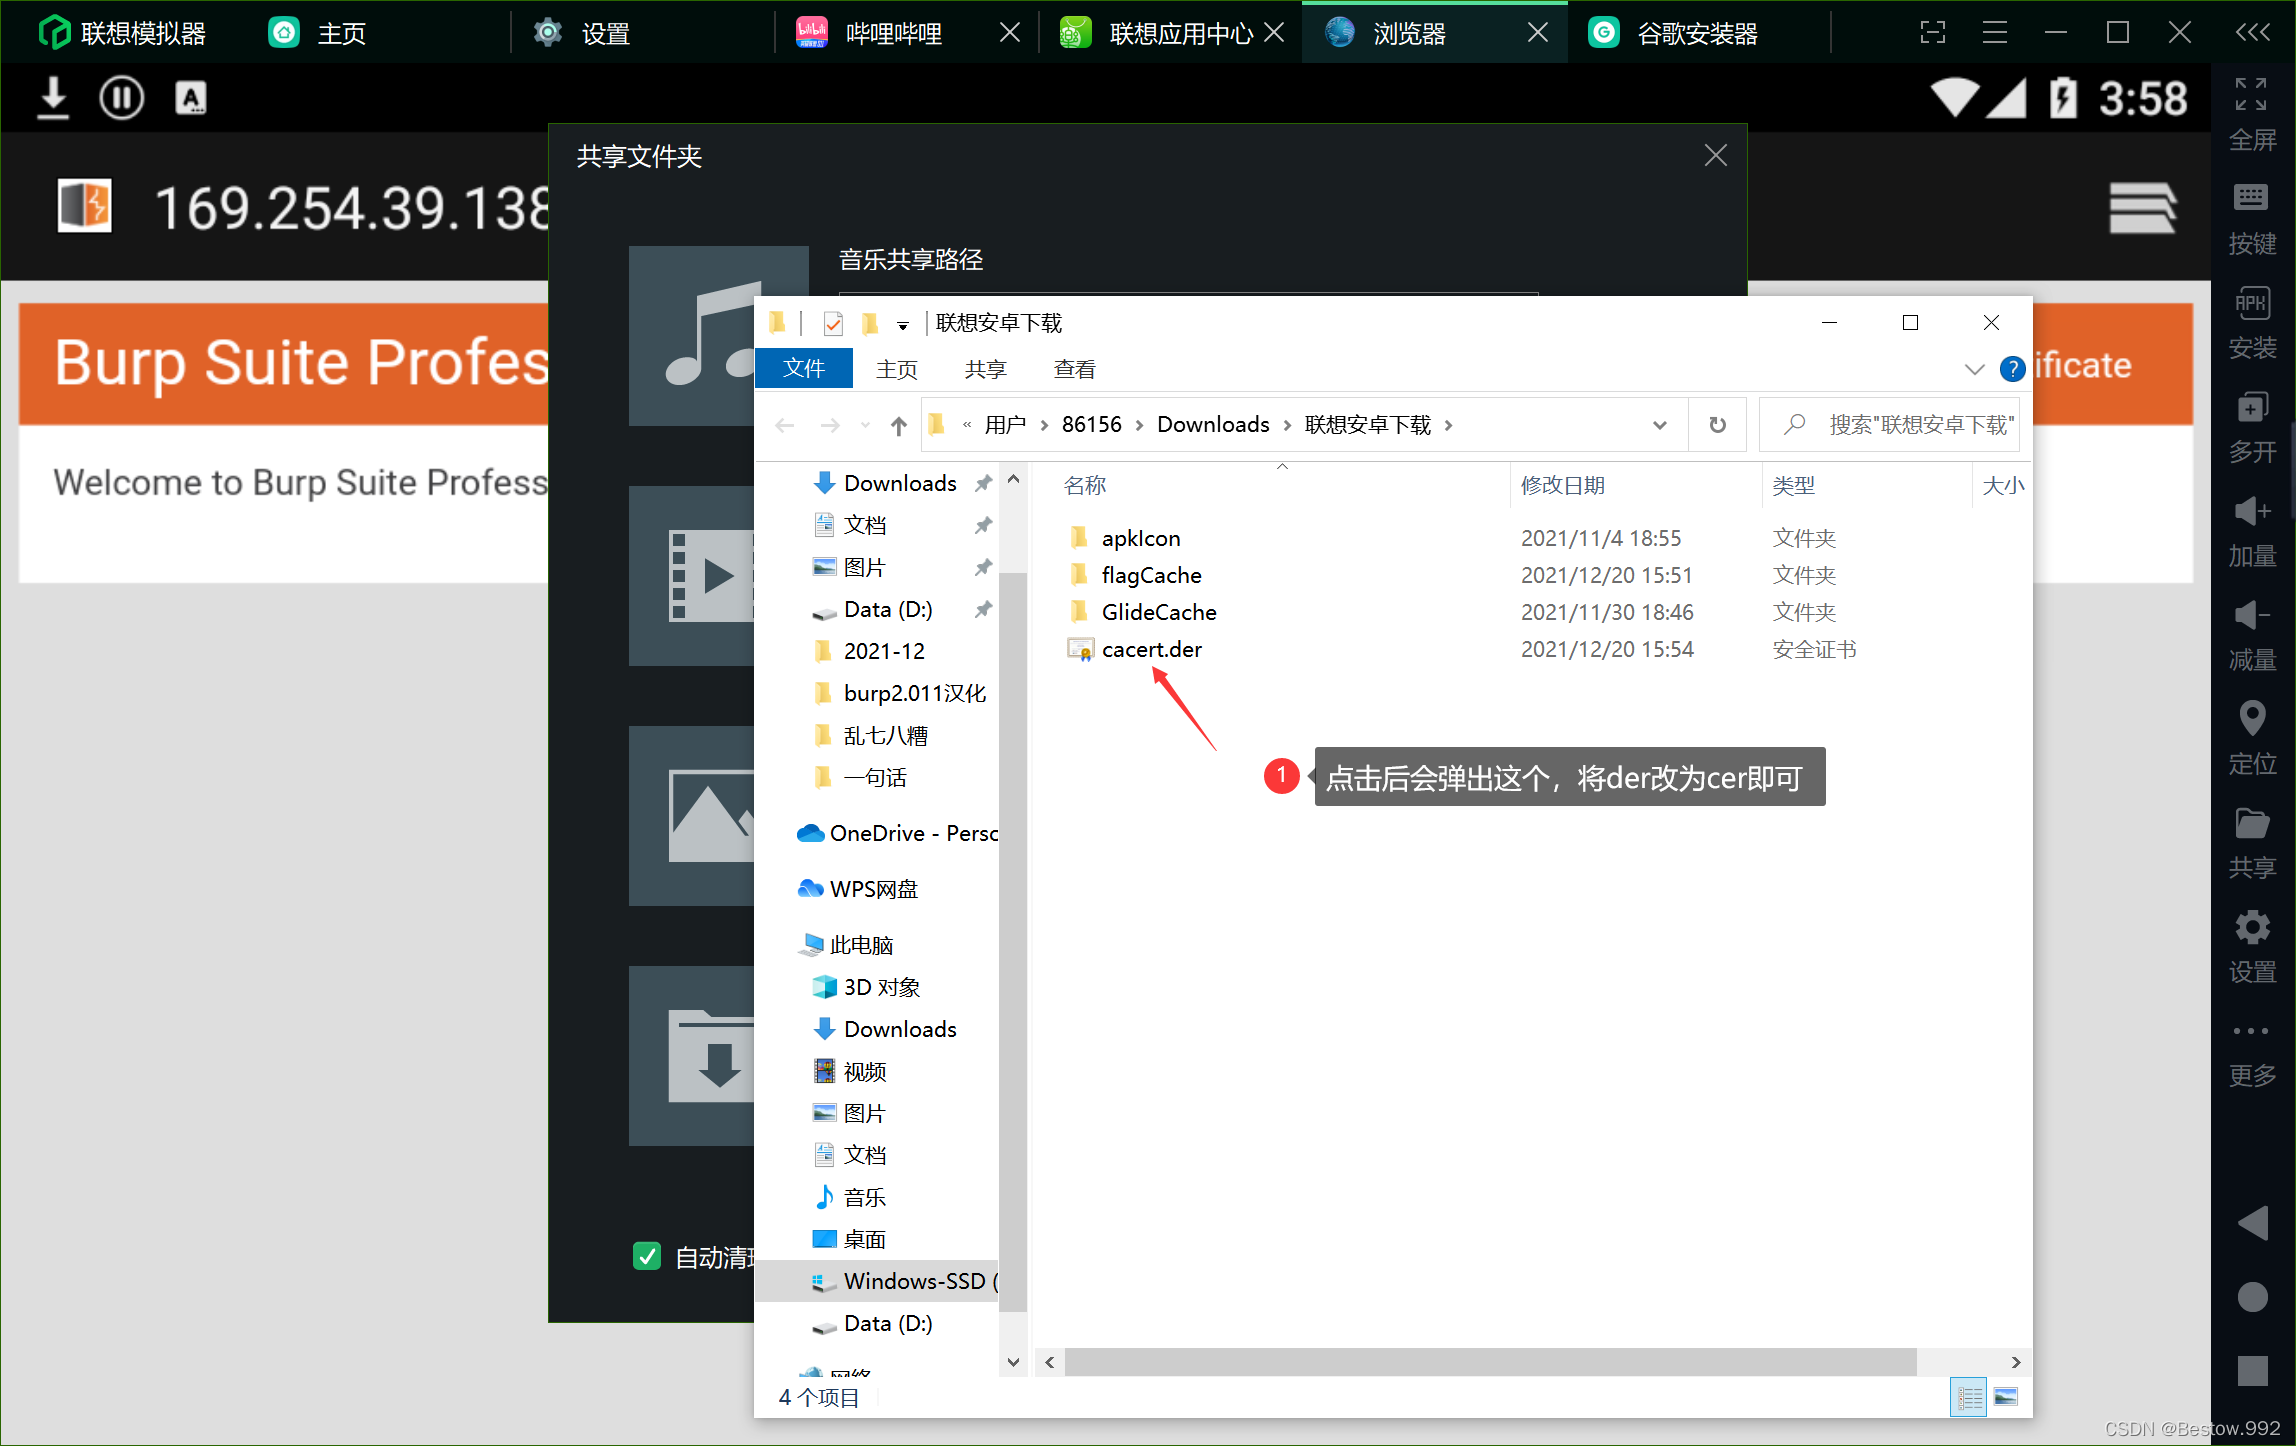Click 86156 in the address breadcrumb
2296x1446 pixels.
point(1091,425)
